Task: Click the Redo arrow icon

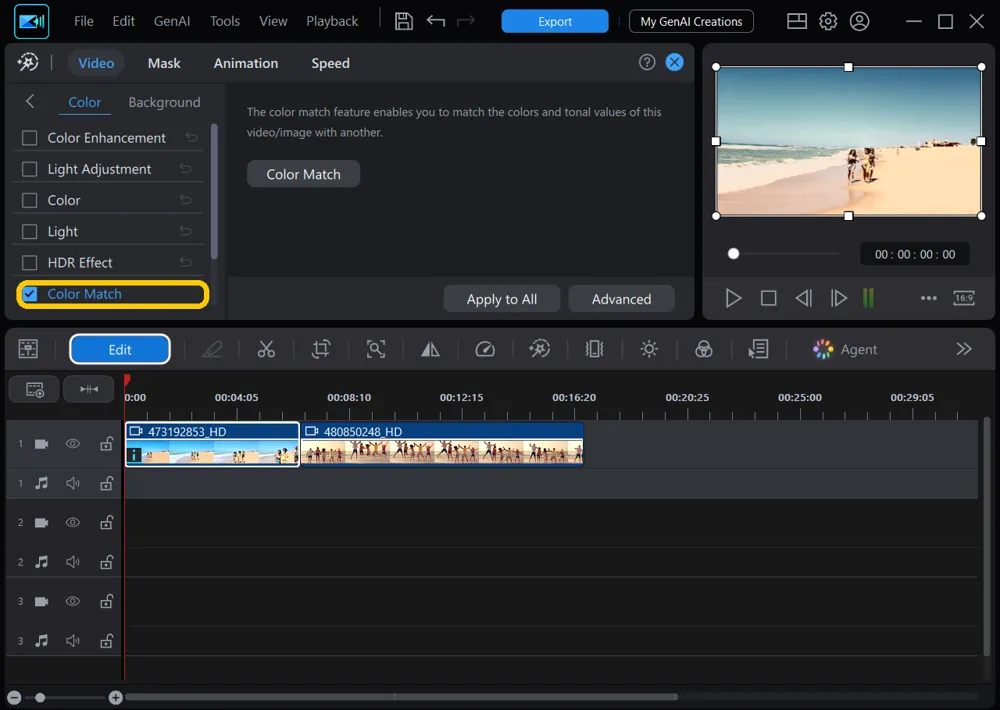Action: coord(466,21)
